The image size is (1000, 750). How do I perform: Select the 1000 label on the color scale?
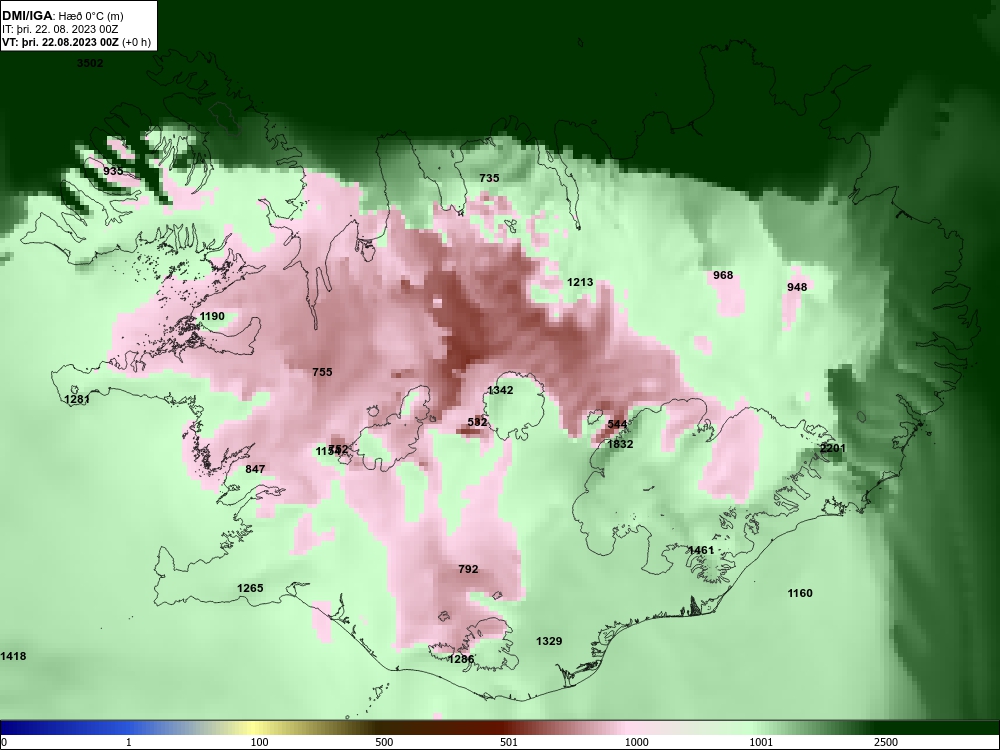pos(636,742)
